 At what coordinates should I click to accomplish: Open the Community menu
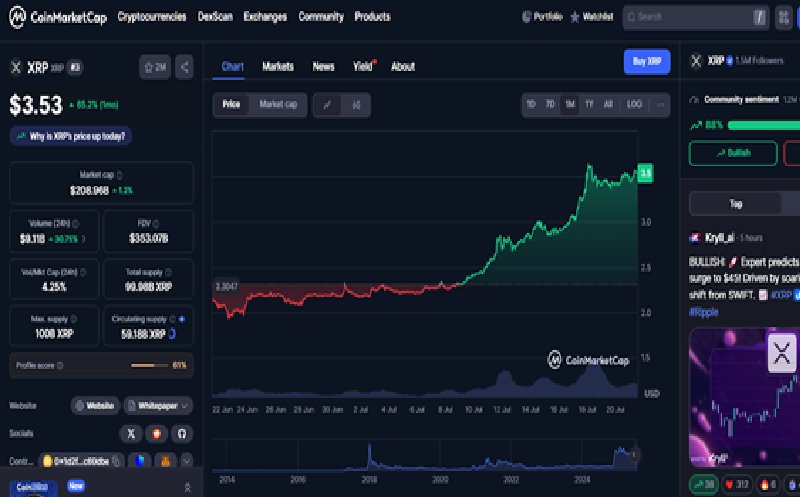point(321,16)
